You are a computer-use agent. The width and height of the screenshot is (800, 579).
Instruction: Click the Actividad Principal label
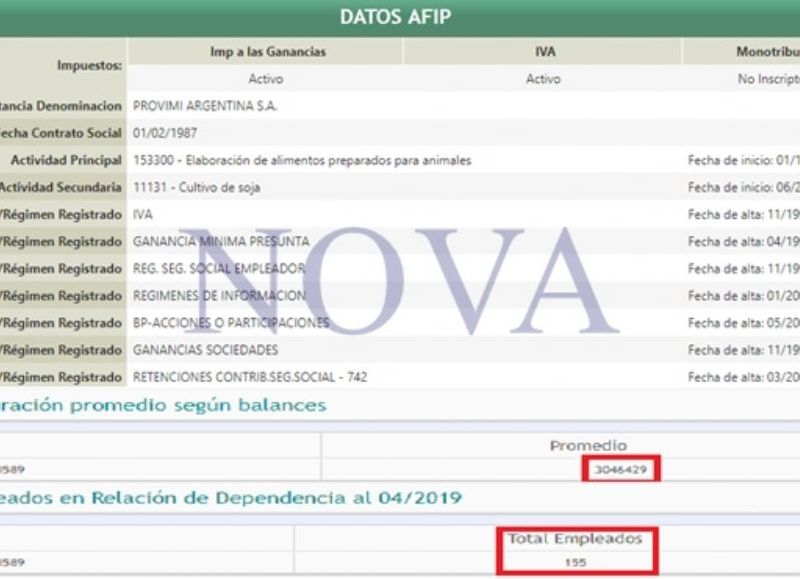click(66, 160)
